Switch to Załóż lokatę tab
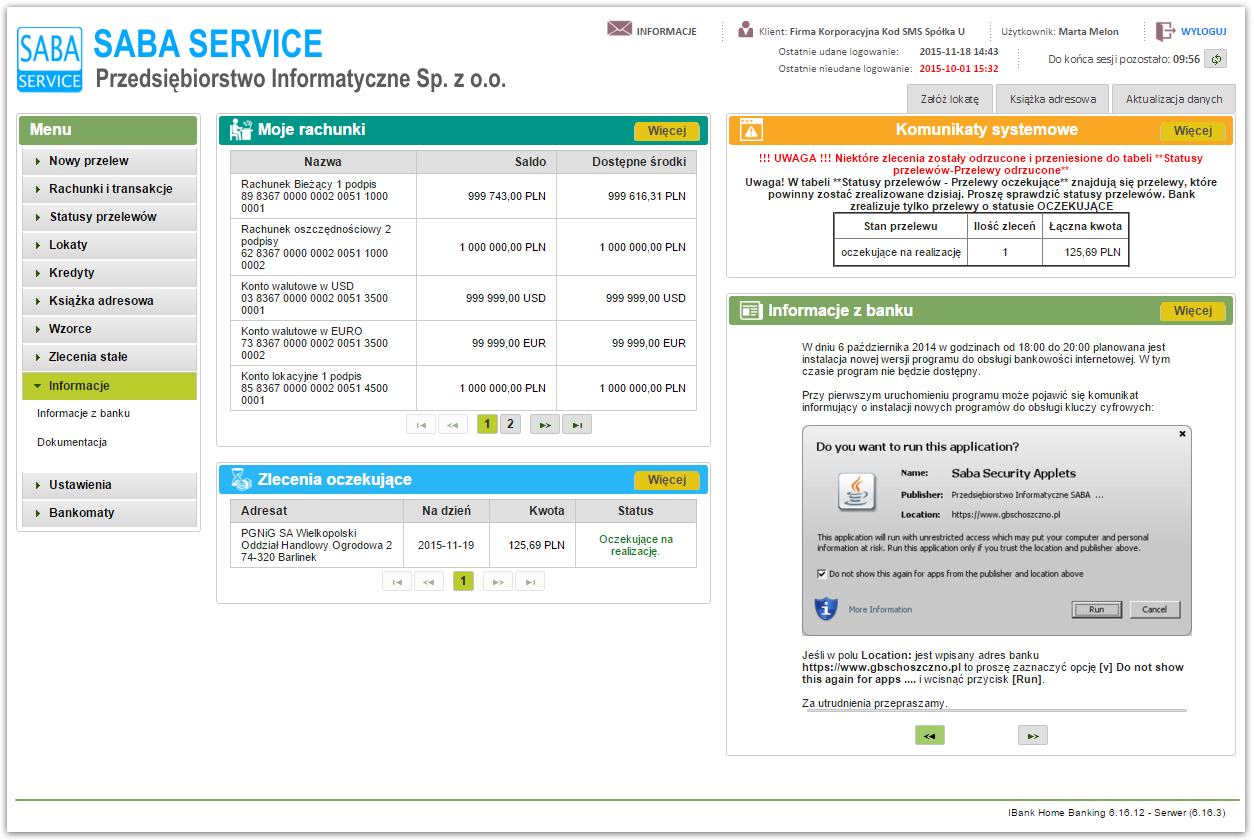This screenshot has width=1254, height=840. point(950,99)
